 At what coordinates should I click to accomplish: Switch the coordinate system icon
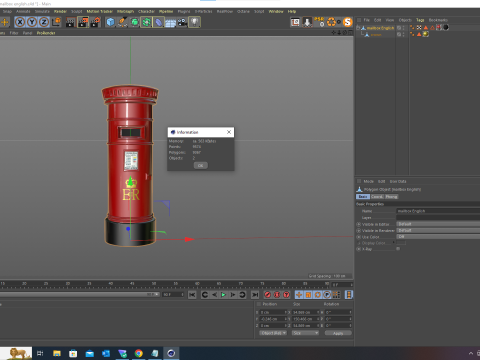56,22
